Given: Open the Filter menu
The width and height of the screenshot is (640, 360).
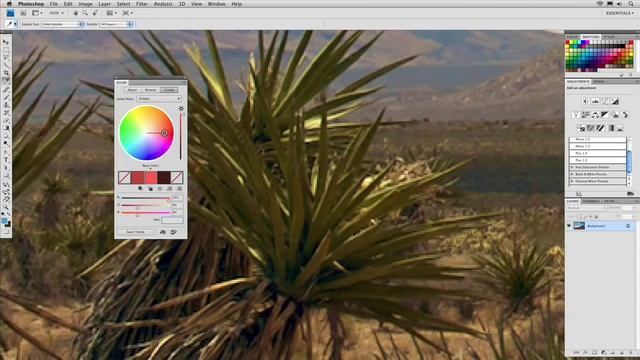Looking at the screenshot, I should pyautogui.click(x=142, y=4).
